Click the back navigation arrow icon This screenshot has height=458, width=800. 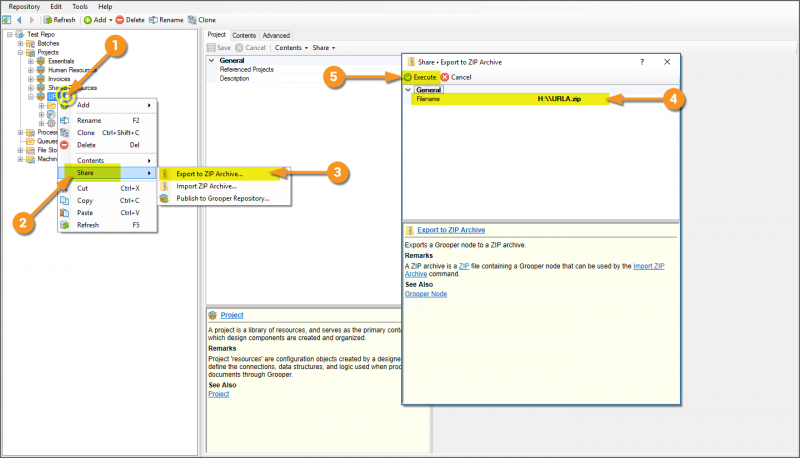[x=19, y=19]
